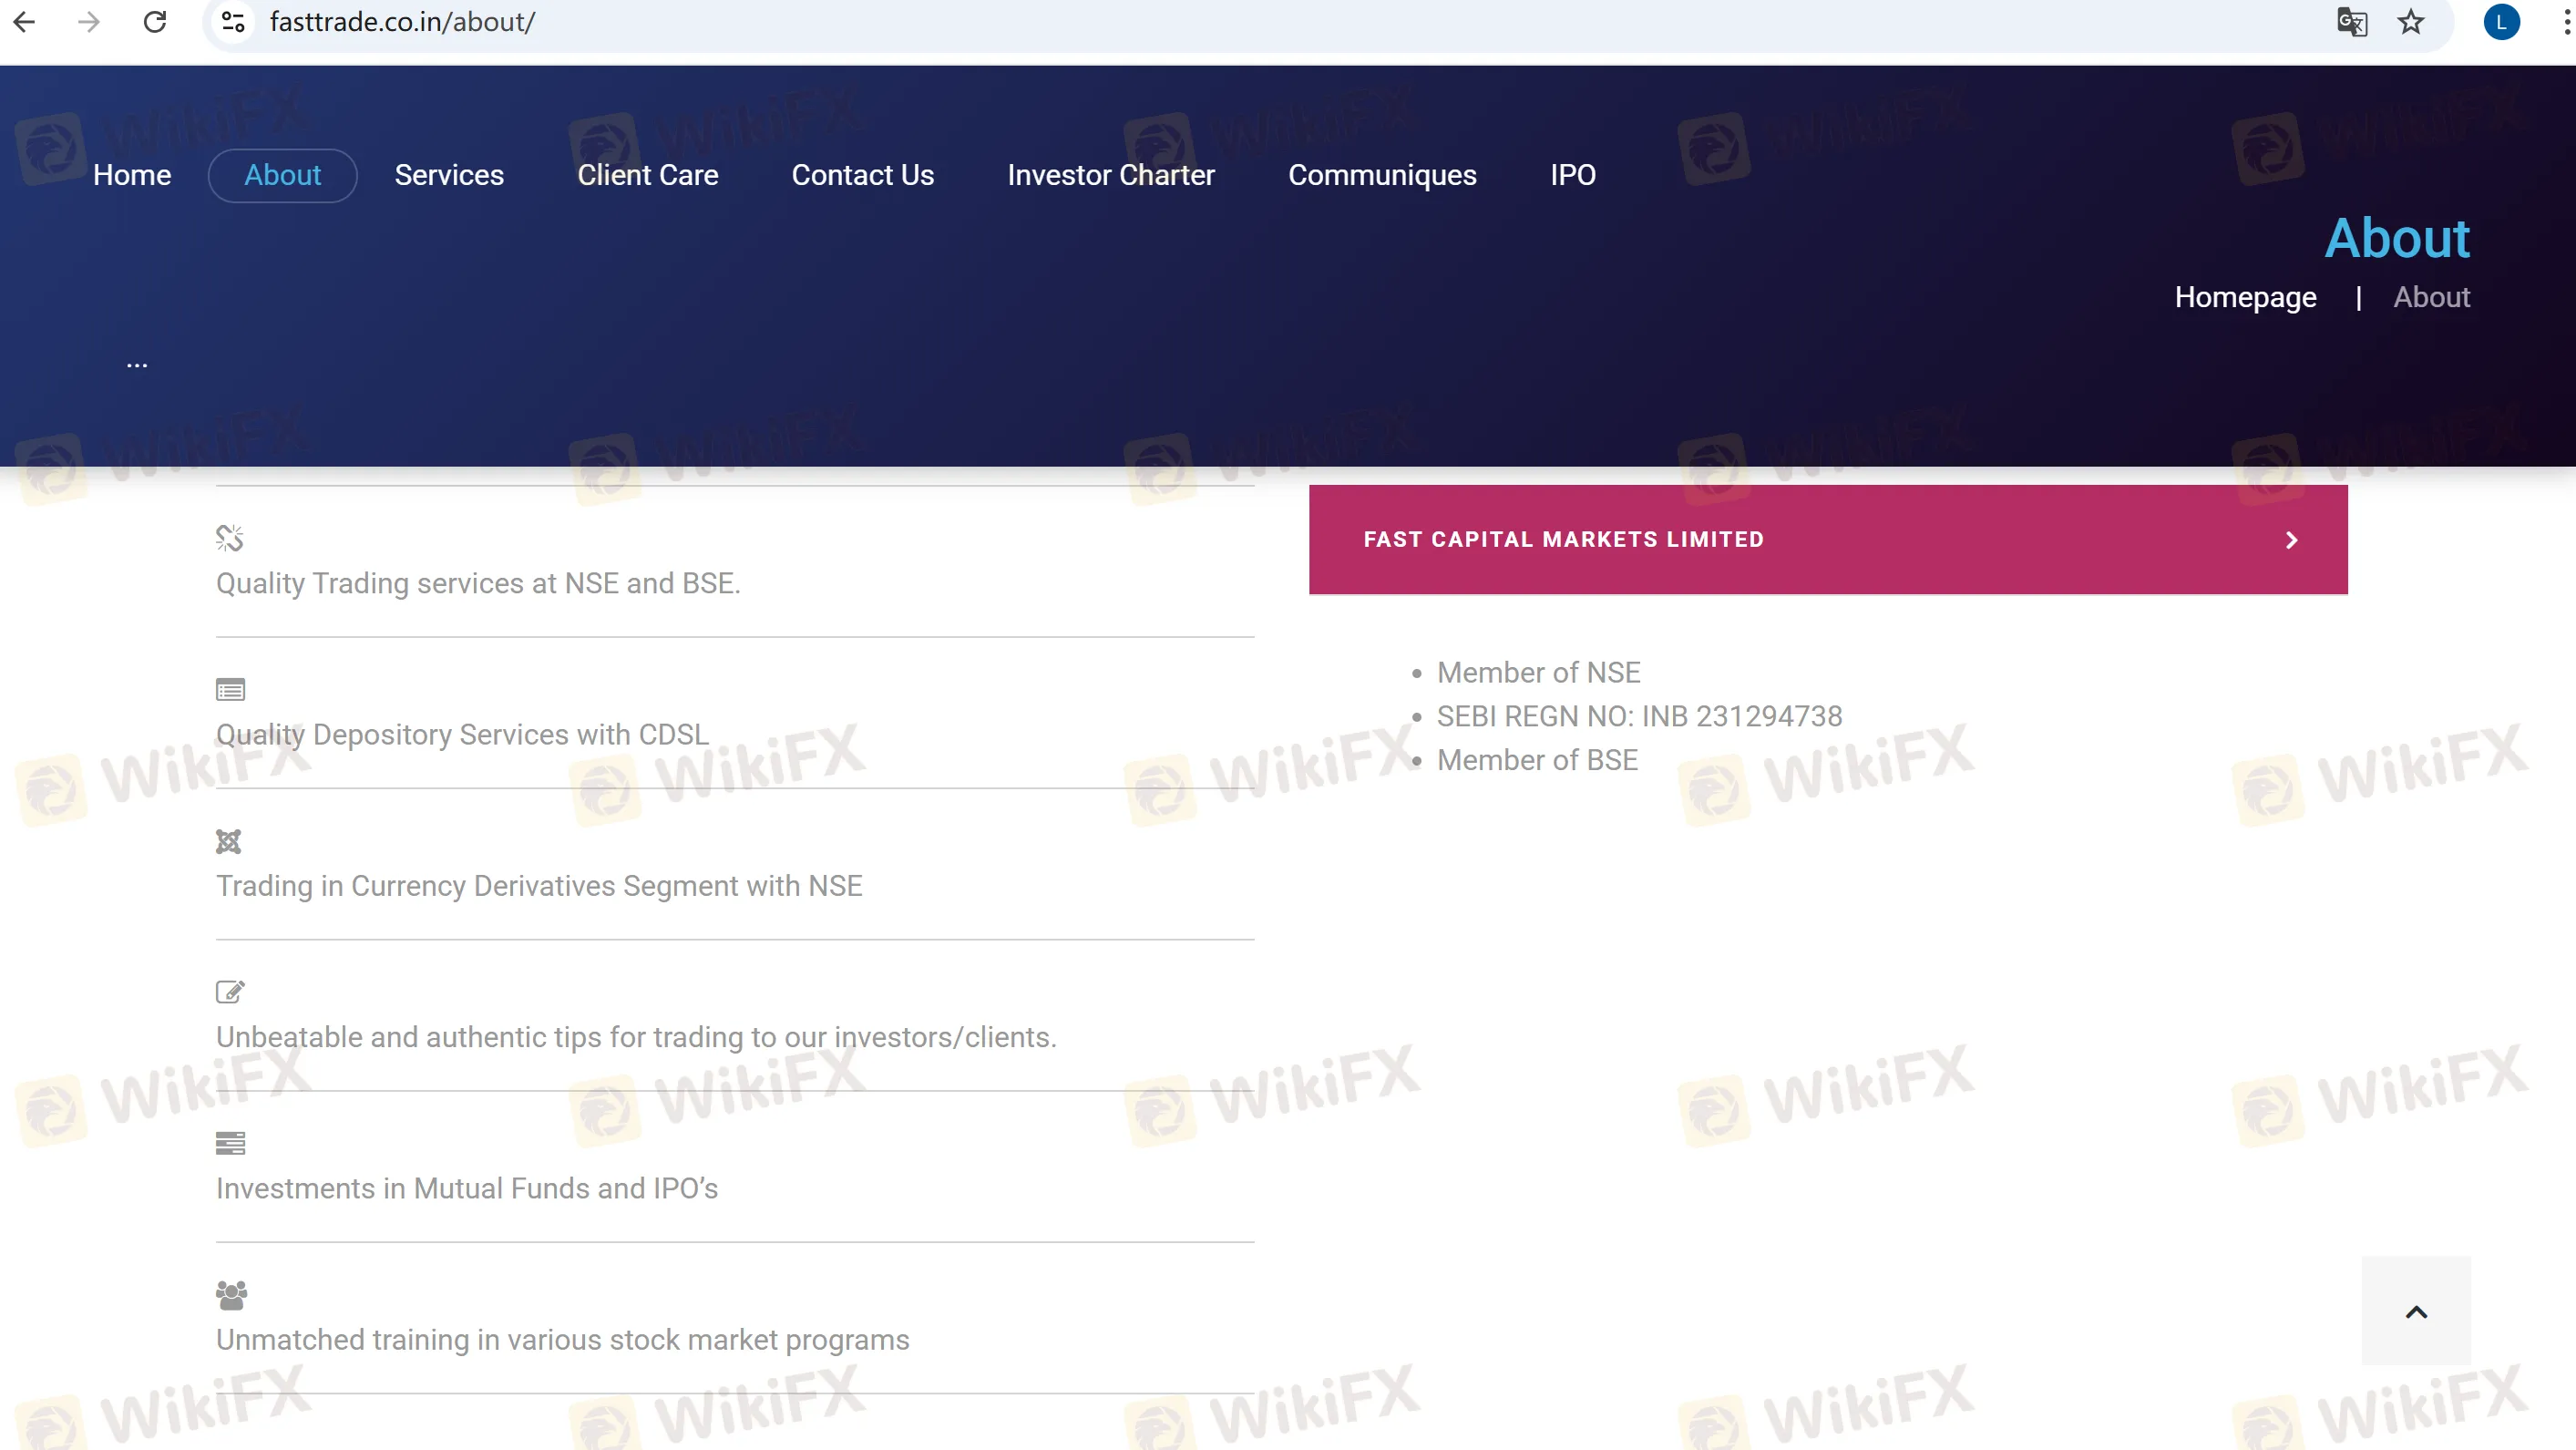Click the Depository Services icon
The height and width of the screenshot is (1450, 2576).
coord(230,690)
